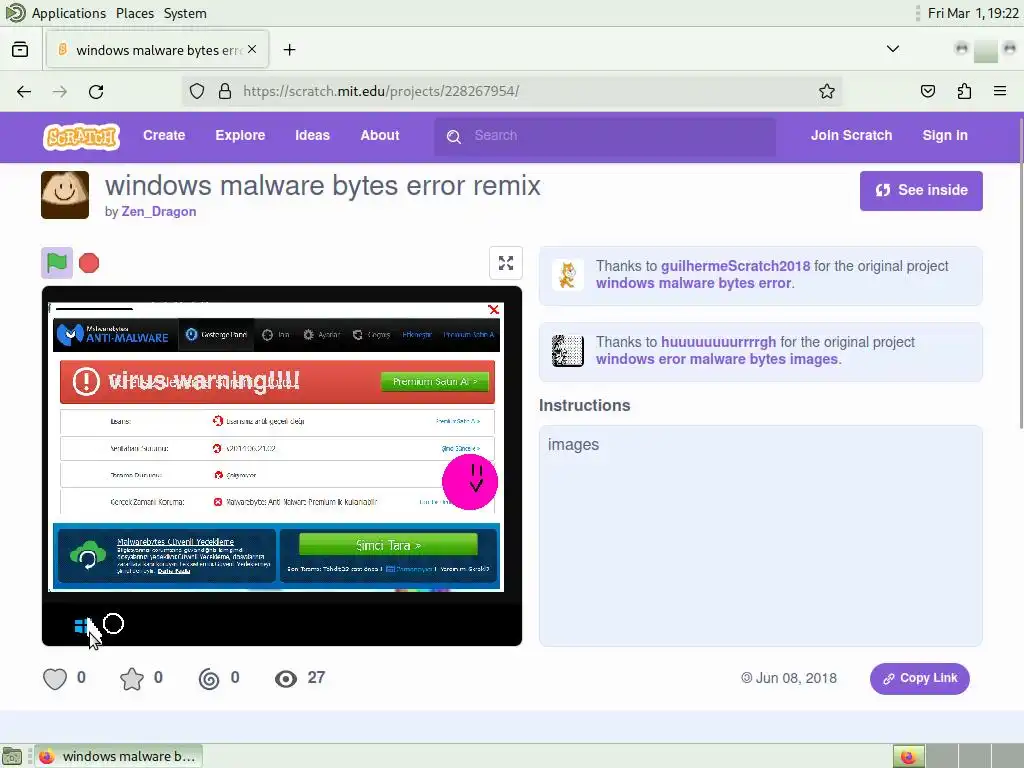
Task: Click the taskbar windows malware window button
Action: point(118,756)
